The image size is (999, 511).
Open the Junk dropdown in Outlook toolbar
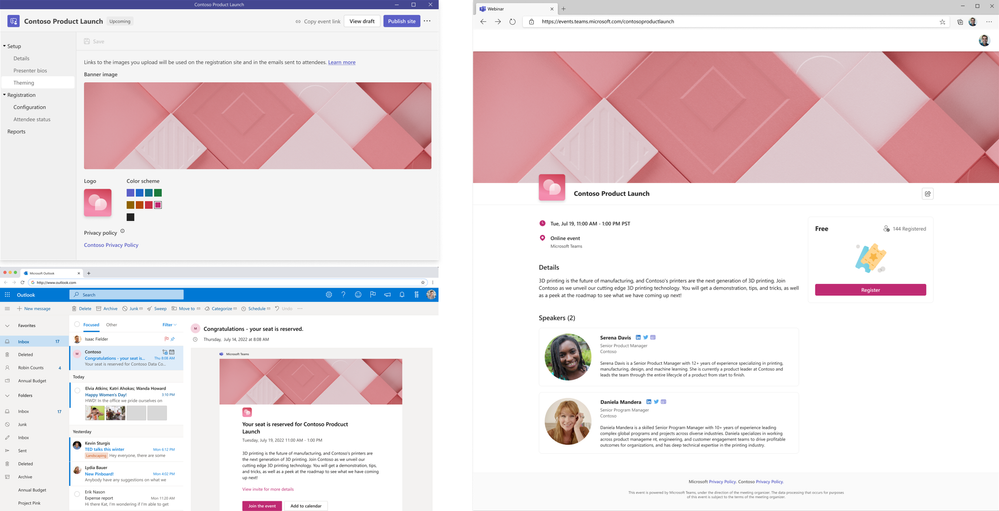point(133,308)
